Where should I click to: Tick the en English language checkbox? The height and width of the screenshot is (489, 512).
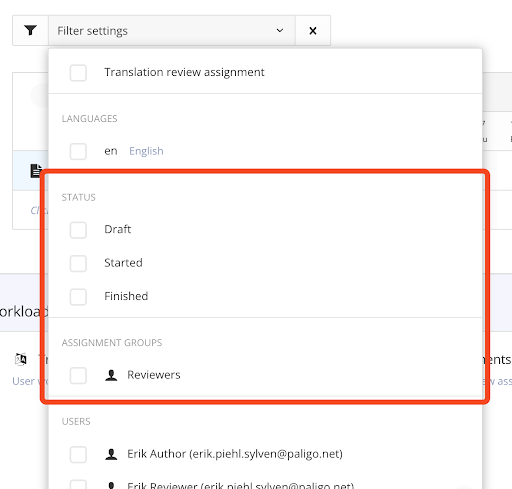coord(78,151)
